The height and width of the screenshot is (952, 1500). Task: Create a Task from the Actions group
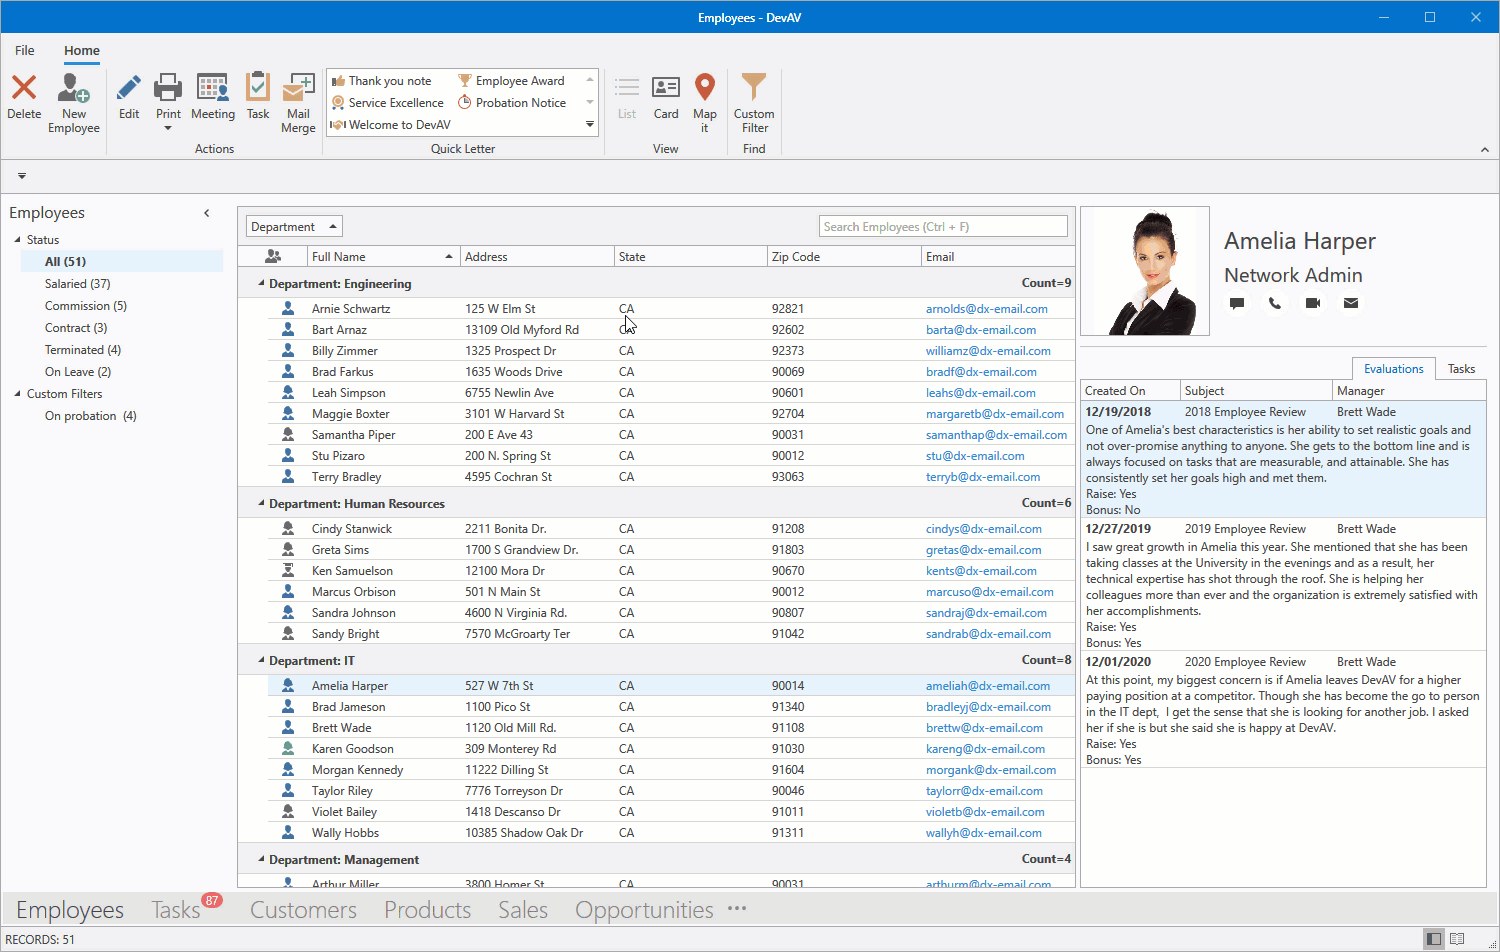coord(258,100)
